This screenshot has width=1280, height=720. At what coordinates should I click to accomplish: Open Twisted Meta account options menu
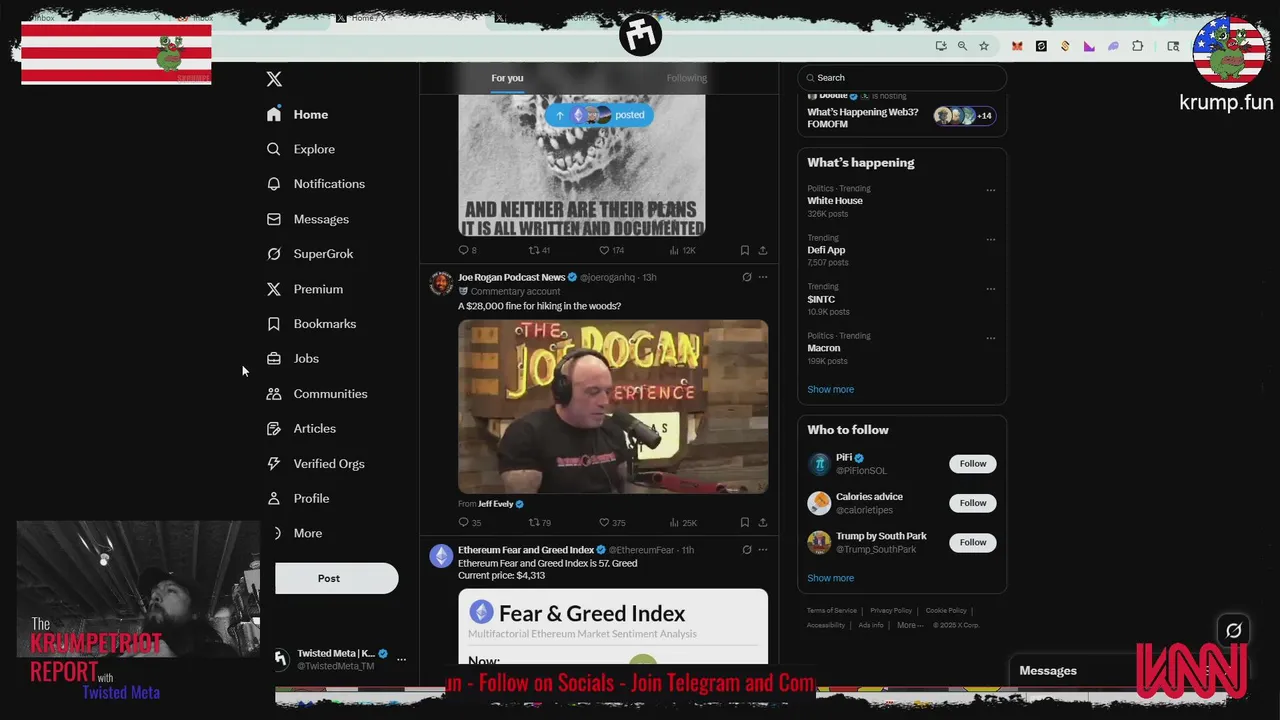tap(401, 659)
